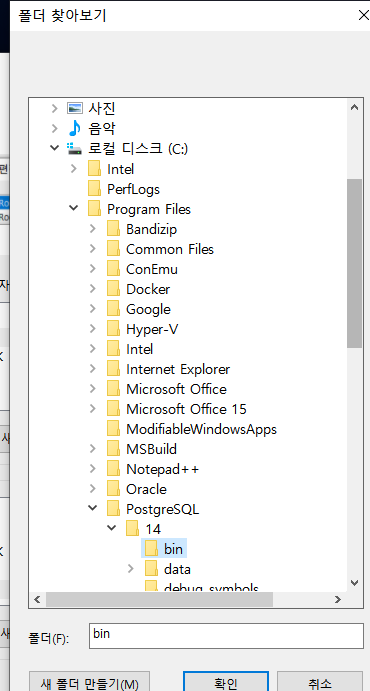Image resolution: width=370 pixels, height=691 pixels.
Task: Click the tree's scroll up arrow
Action: click(x=354, y=107)
